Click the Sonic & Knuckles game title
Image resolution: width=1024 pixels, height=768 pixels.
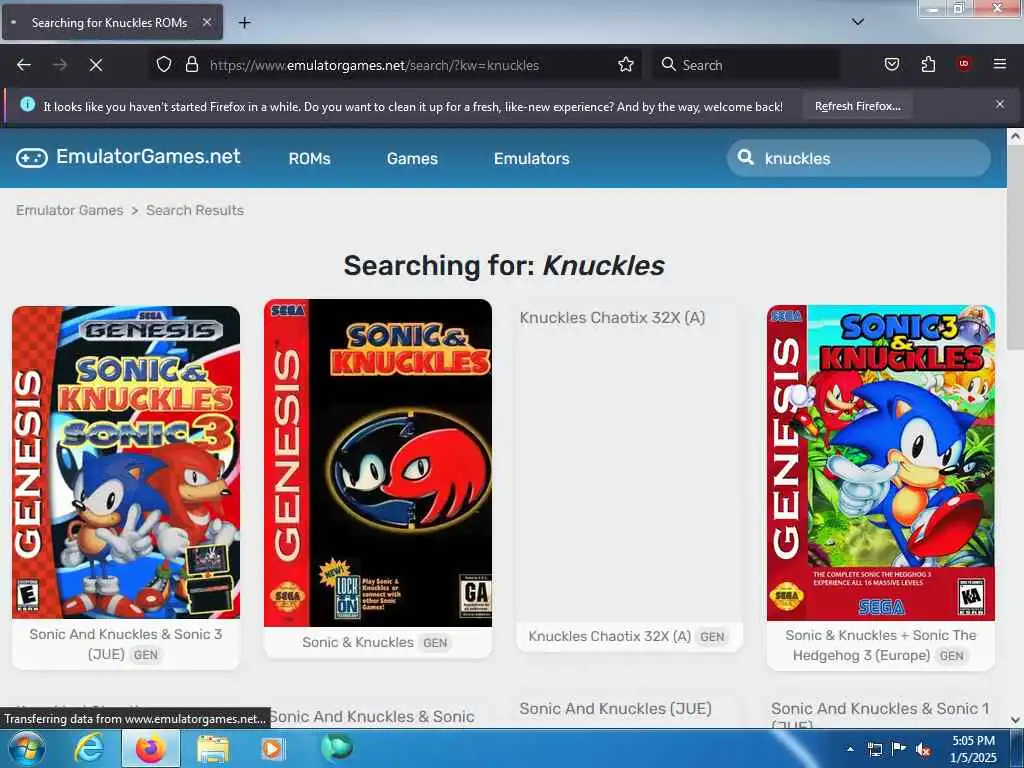358,643
